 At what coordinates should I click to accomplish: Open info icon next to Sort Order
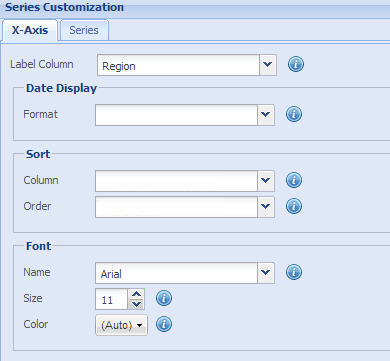point(294,206)
